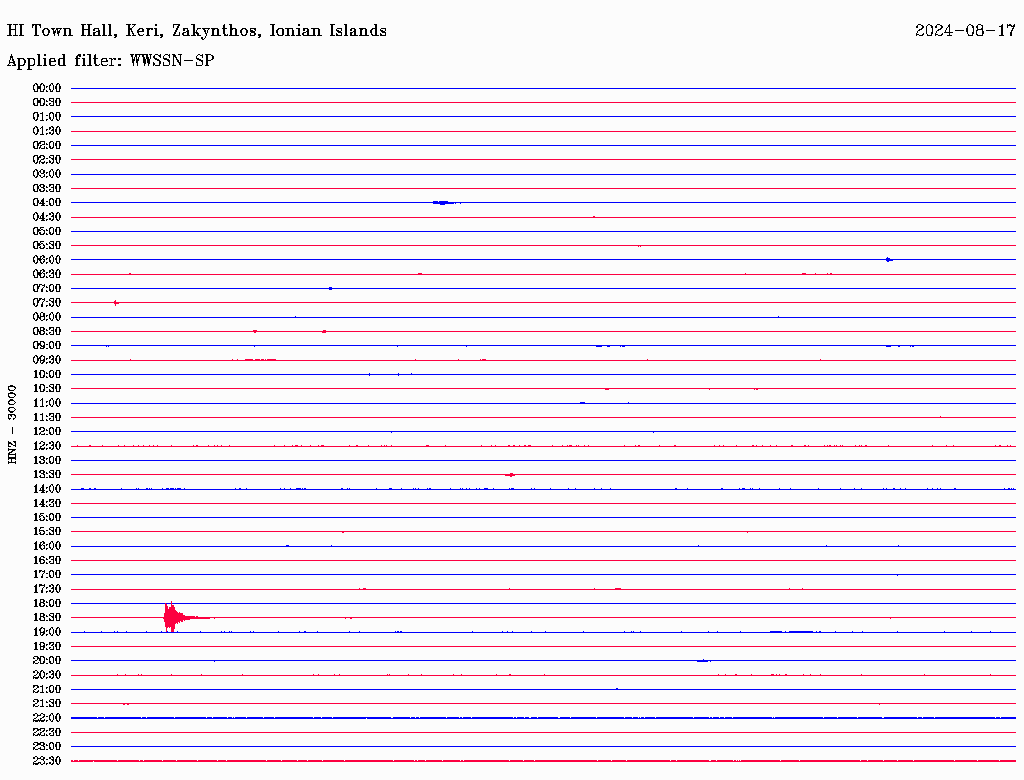This screenshot has height=780, width=1024.
Task: Click the 'Applied filter: WWSSN-SP' text
Action: point(110,61)
